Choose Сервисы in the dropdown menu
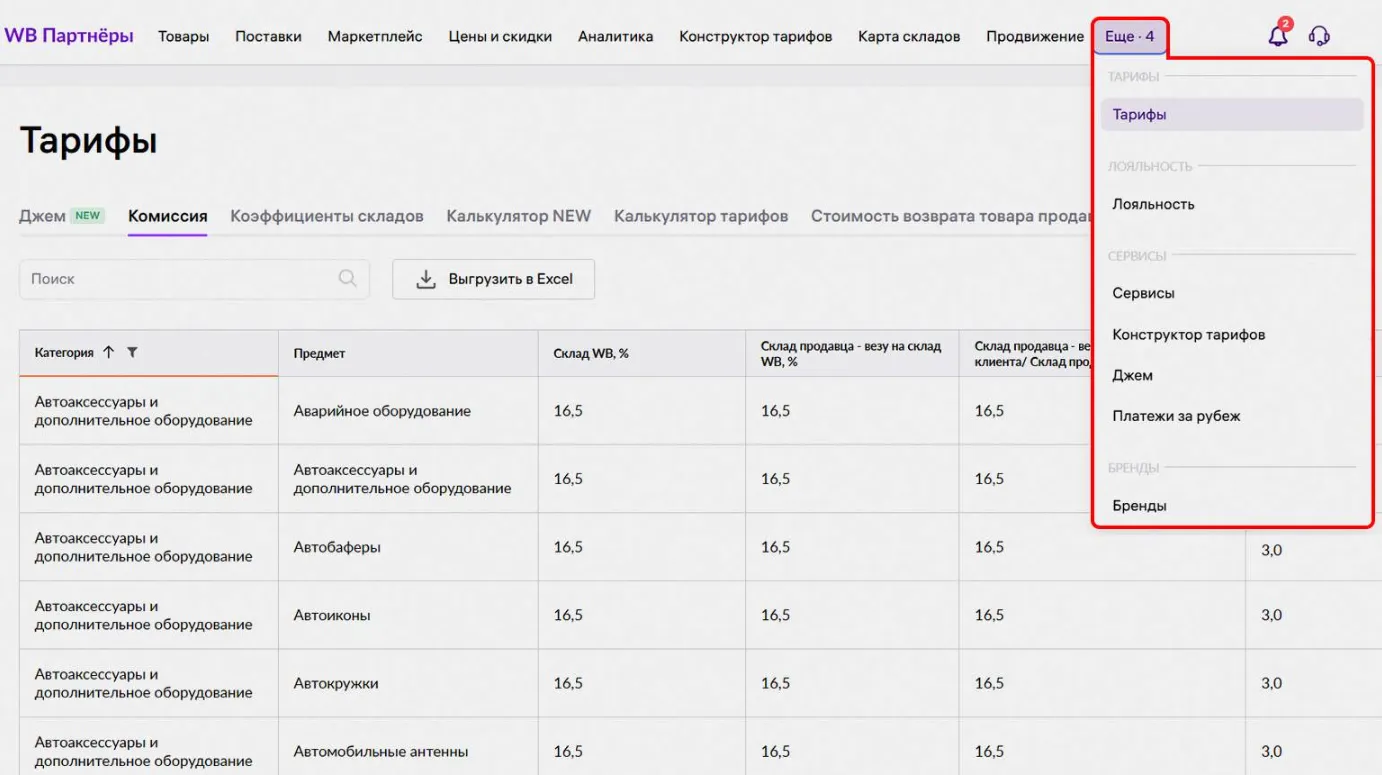Image resolution: width=1382 pixels, height=775 pixels. (1143, 293)
